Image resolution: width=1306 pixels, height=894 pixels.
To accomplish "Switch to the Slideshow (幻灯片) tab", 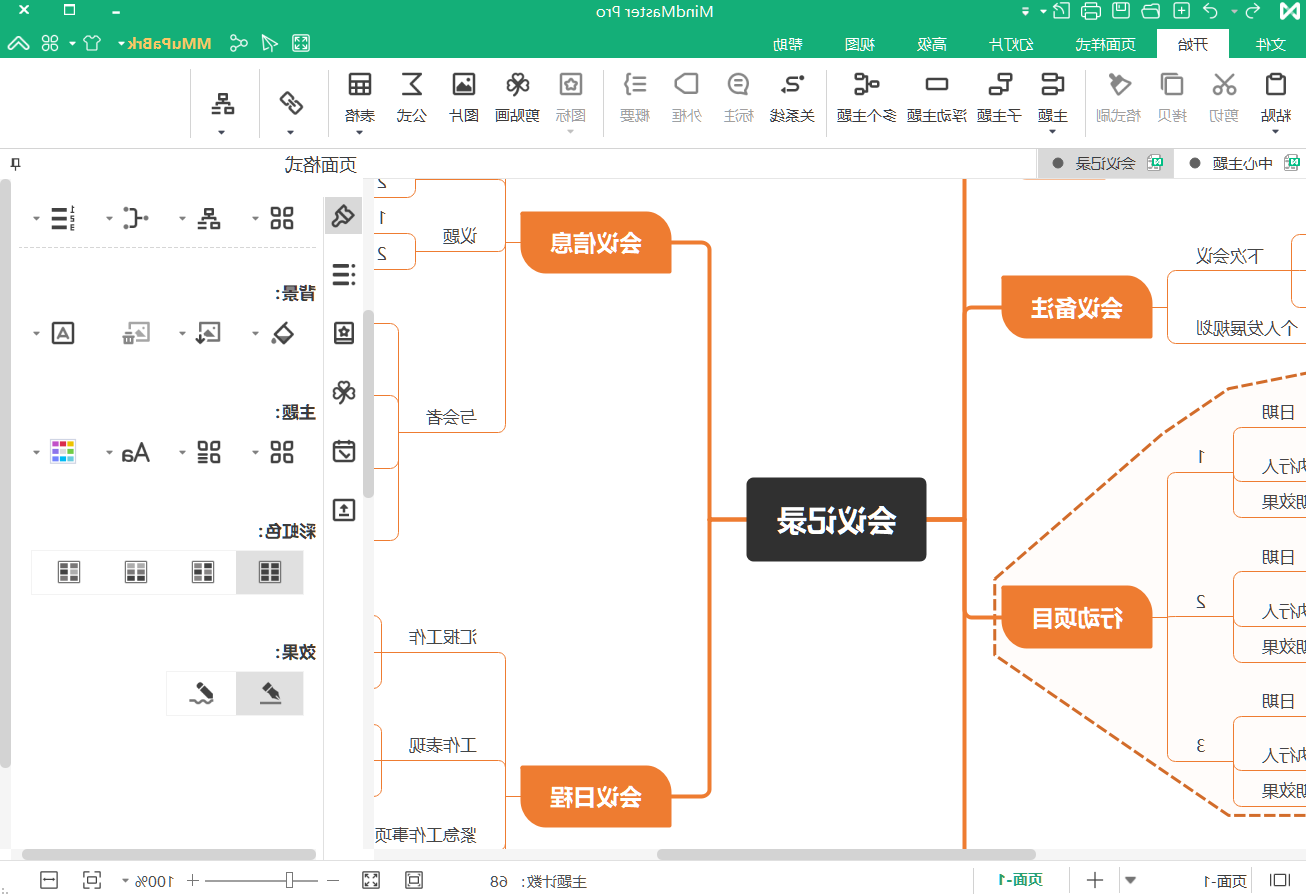I will coord(1010,44).
